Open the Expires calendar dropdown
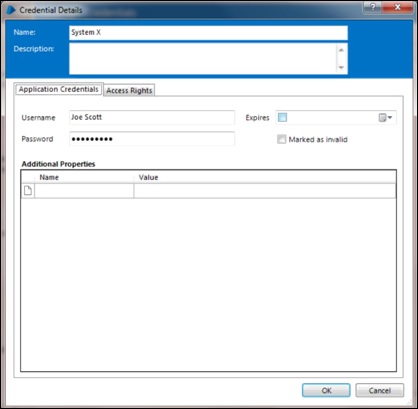 click(x=385, y=118)
